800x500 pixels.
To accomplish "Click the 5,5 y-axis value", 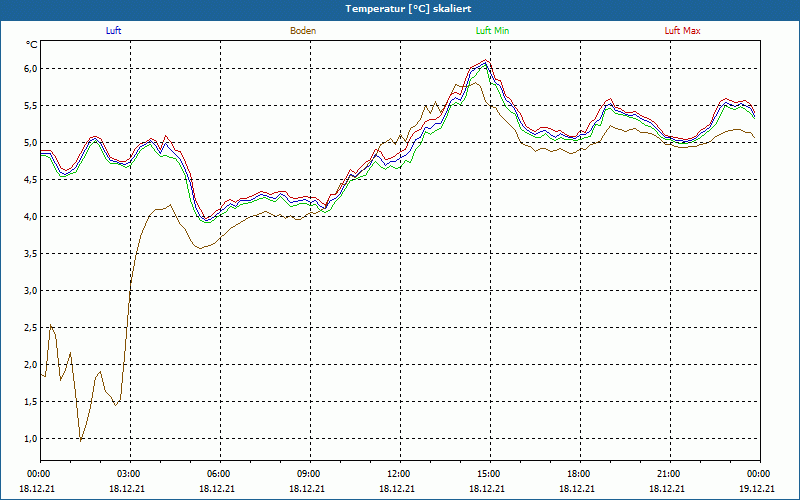I will pos(31,106).
